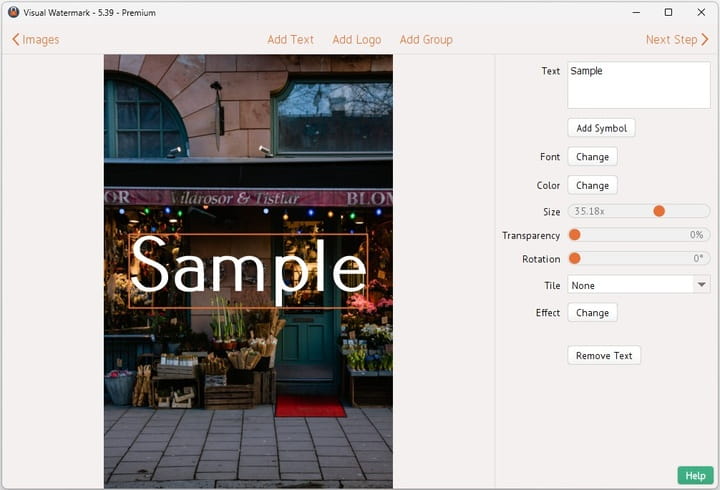Viewport: 720px width, 490px height.
Task: Click the Next Step right chevron arrow
Action: (x=704, y=40)
